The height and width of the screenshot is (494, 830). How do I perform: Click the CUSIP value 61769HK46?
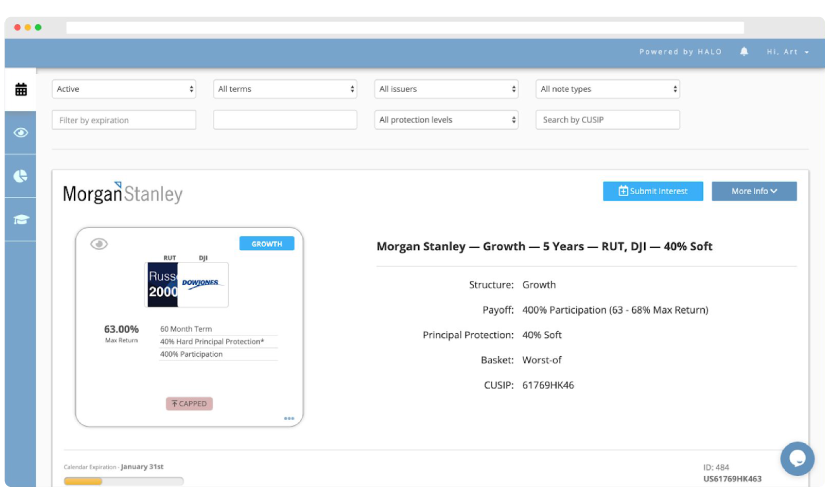click(548, 385)
